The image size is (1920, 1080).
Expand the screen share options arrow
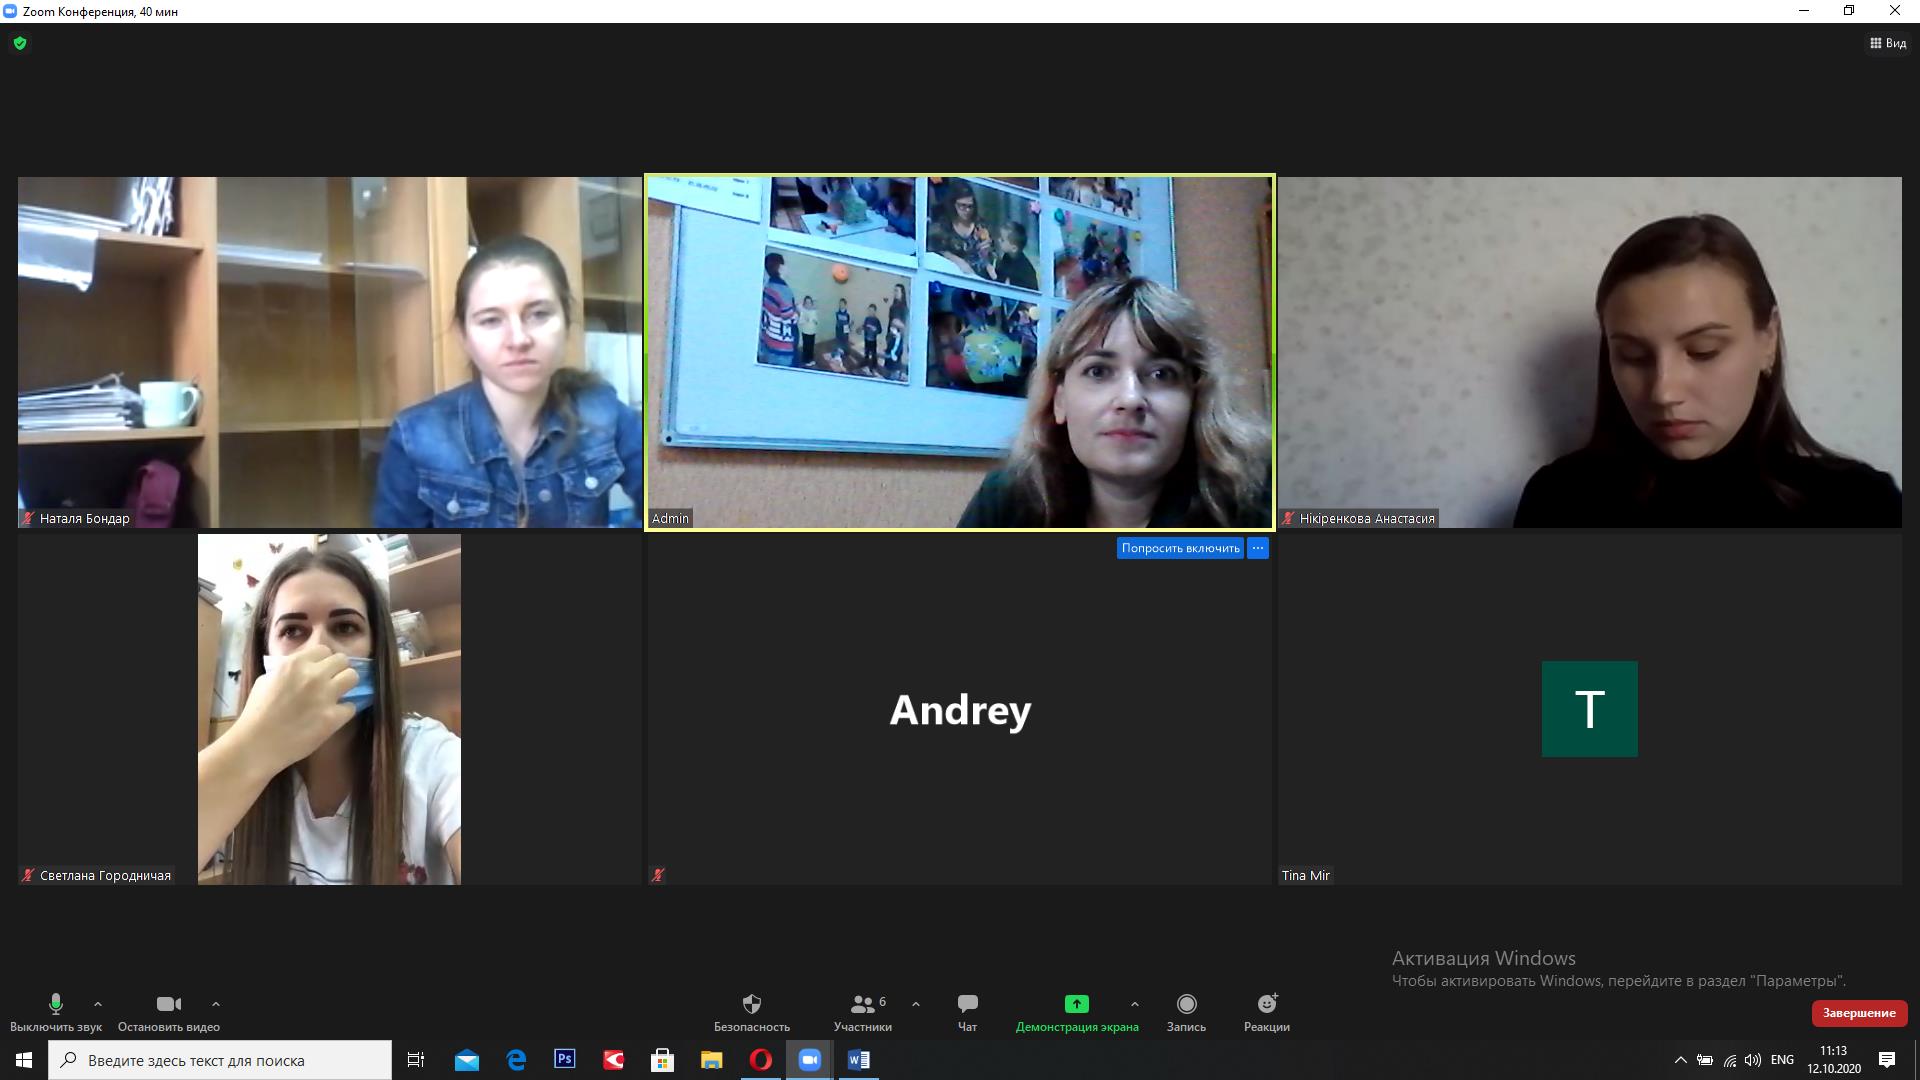tap(1134, 1003)
